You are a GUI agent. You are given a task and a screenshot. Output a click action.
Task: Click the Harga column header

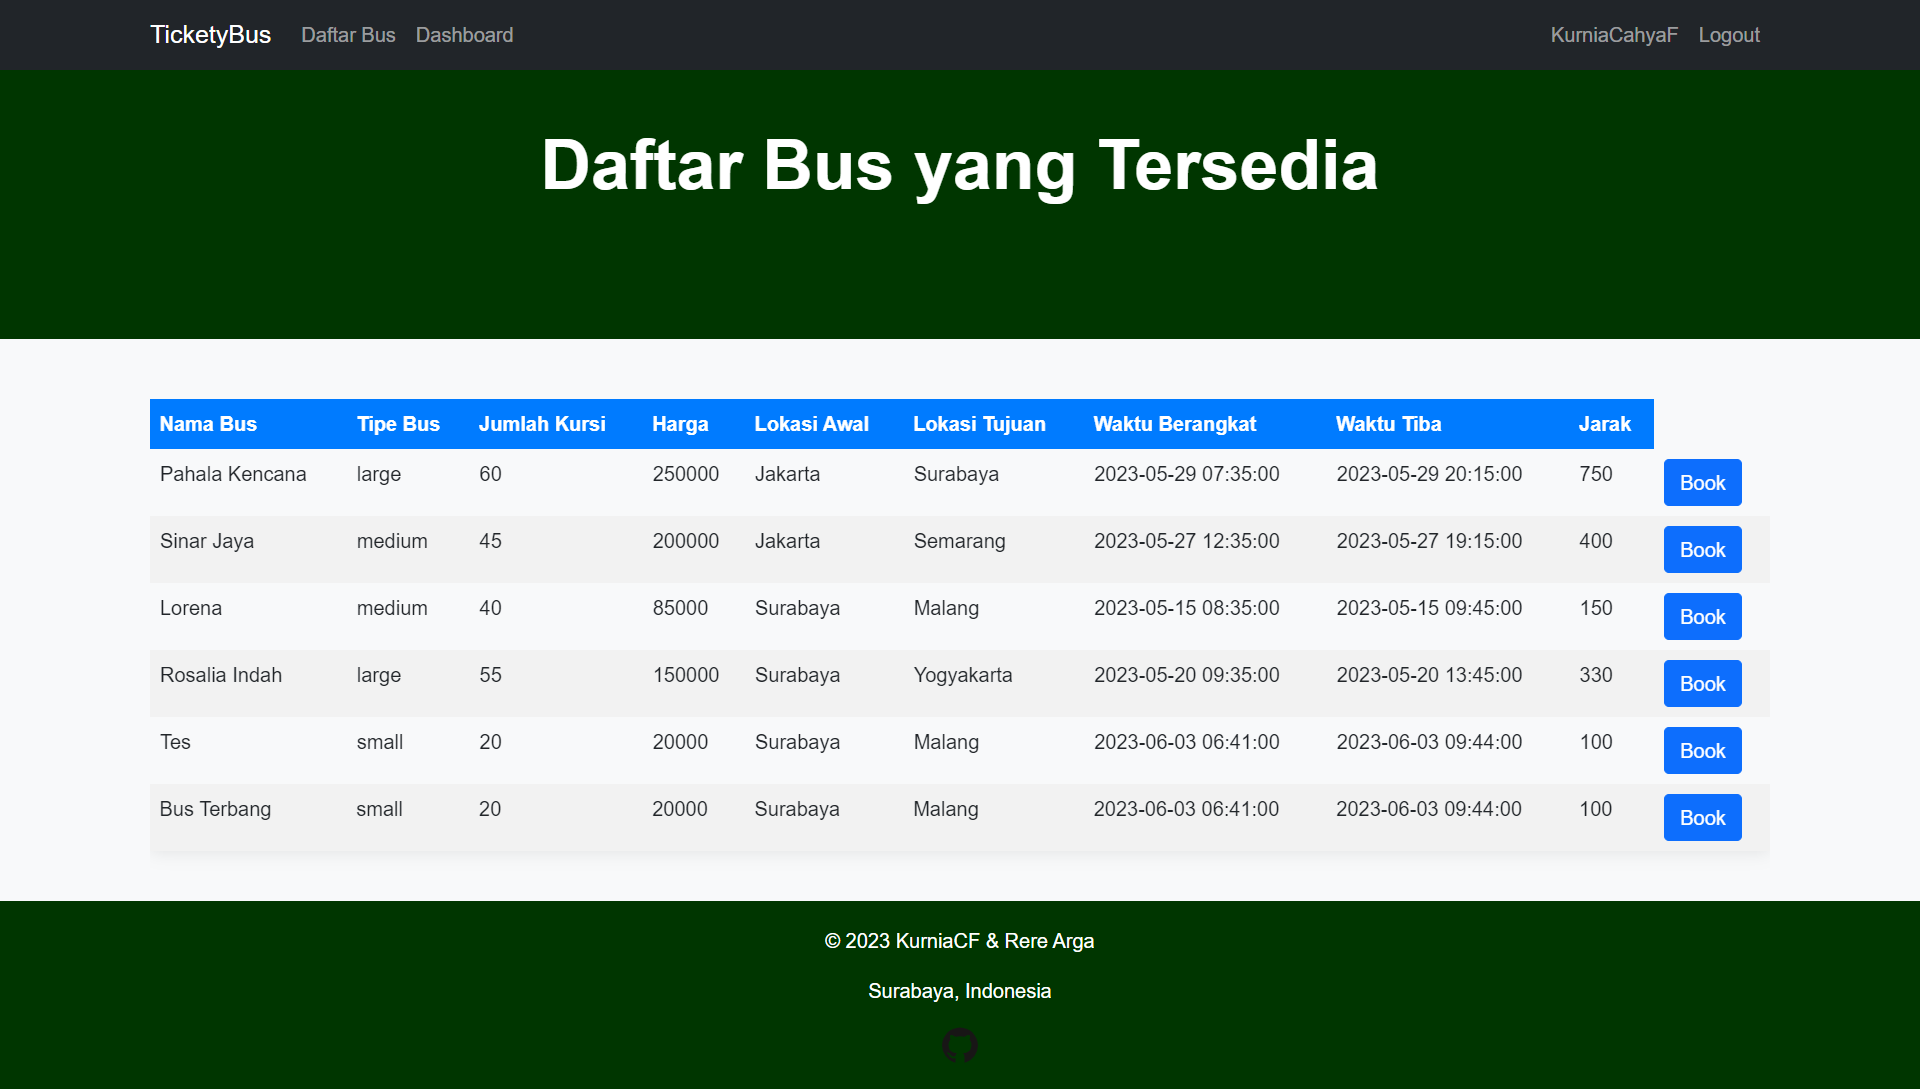pyautogui.click(x=680, y=424)
